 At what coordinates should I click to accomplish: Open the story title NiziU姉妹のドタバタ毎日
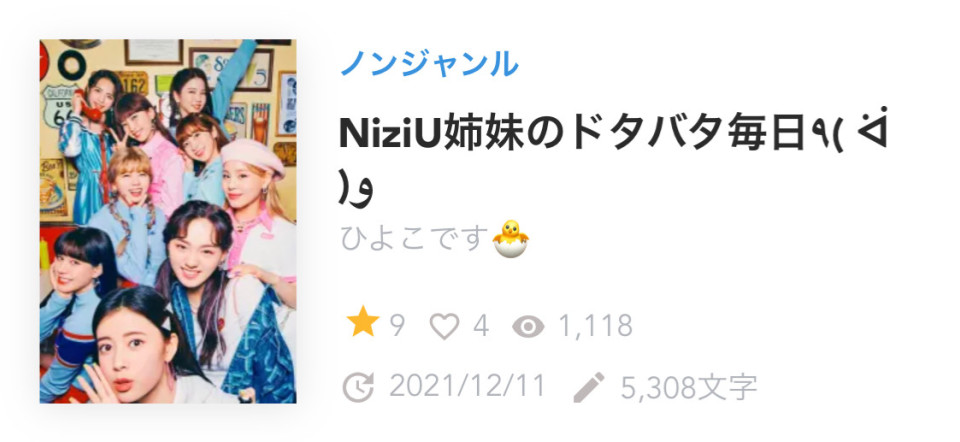pyautogui.click(x=571, y=135)
